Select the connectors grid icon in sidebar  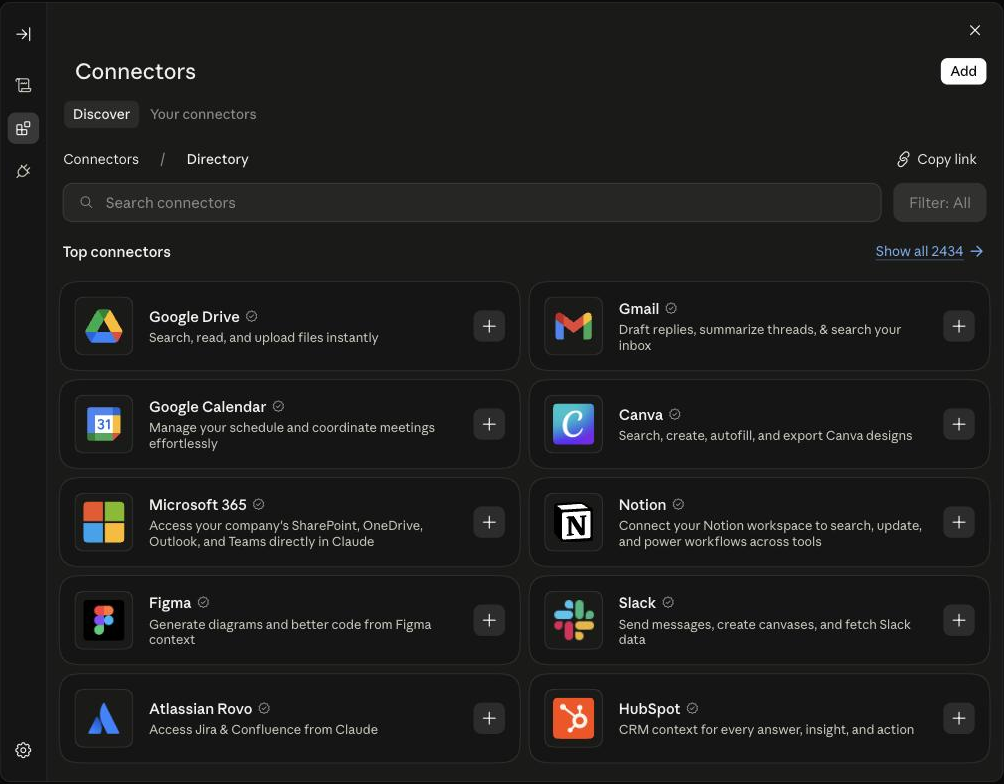click(x=24, y=128)
